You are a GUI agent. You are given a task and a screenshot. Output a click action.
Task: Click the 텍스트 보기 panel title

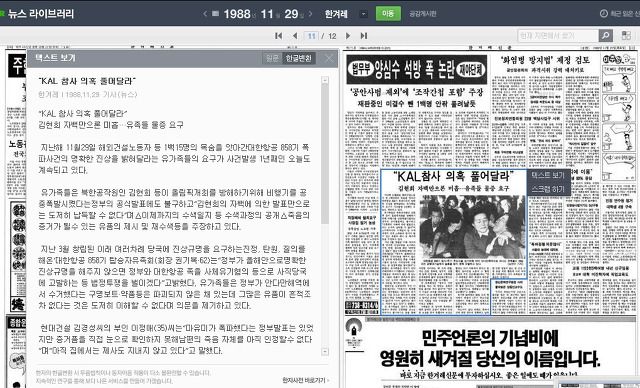pos(56,58)
